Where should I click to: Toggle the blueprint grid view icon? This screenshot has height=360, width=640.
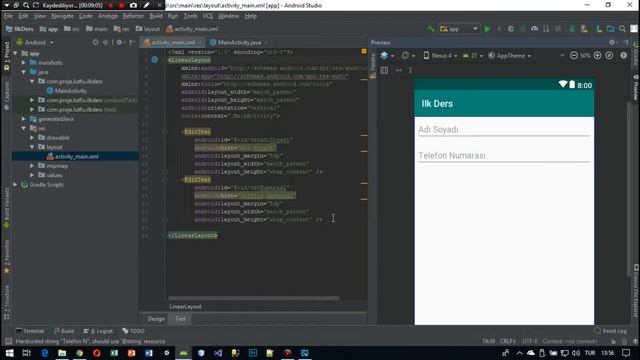tap(384, 70)
